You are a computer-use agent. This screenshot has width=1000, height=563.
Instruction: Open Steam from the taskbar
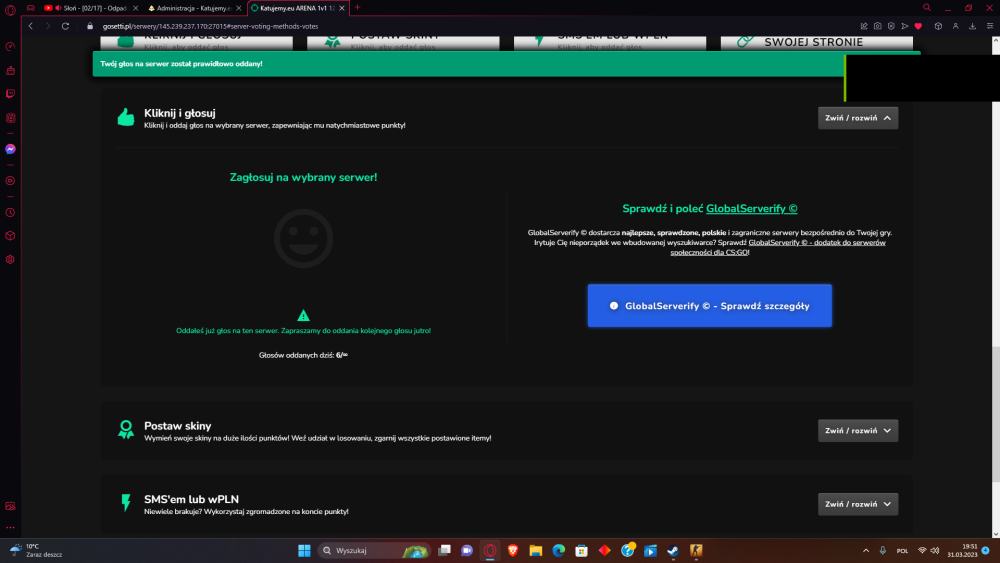click(673, 550)
